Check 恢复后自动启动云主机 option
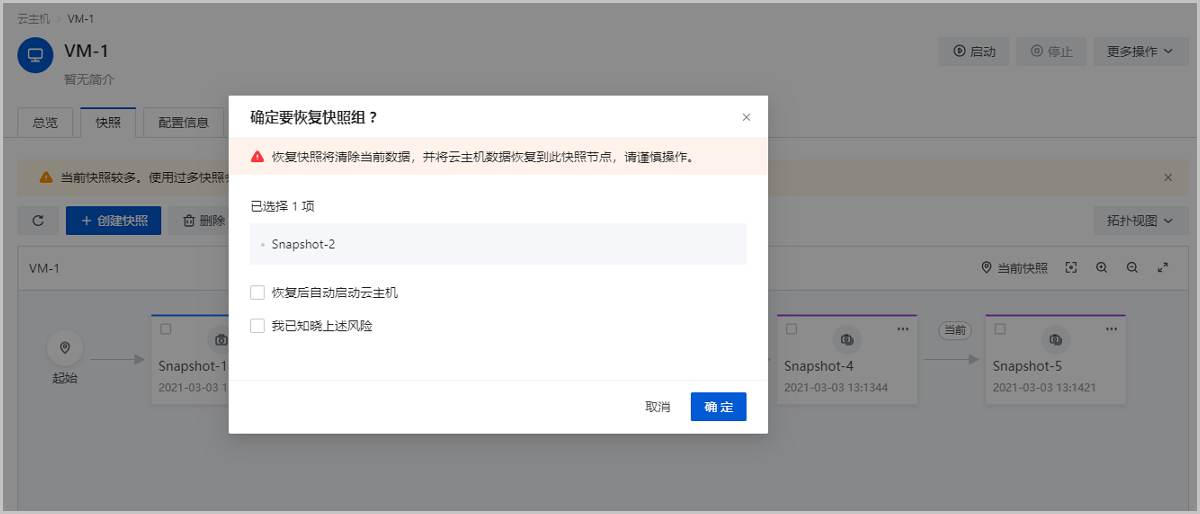 tap(257, 293)
